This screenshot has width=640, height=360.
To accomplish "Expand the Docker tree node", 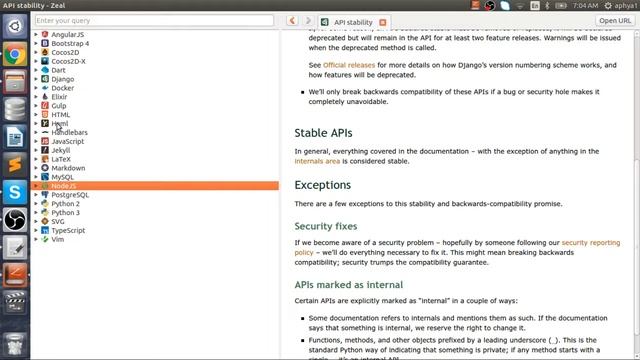I will coord(36,88).
